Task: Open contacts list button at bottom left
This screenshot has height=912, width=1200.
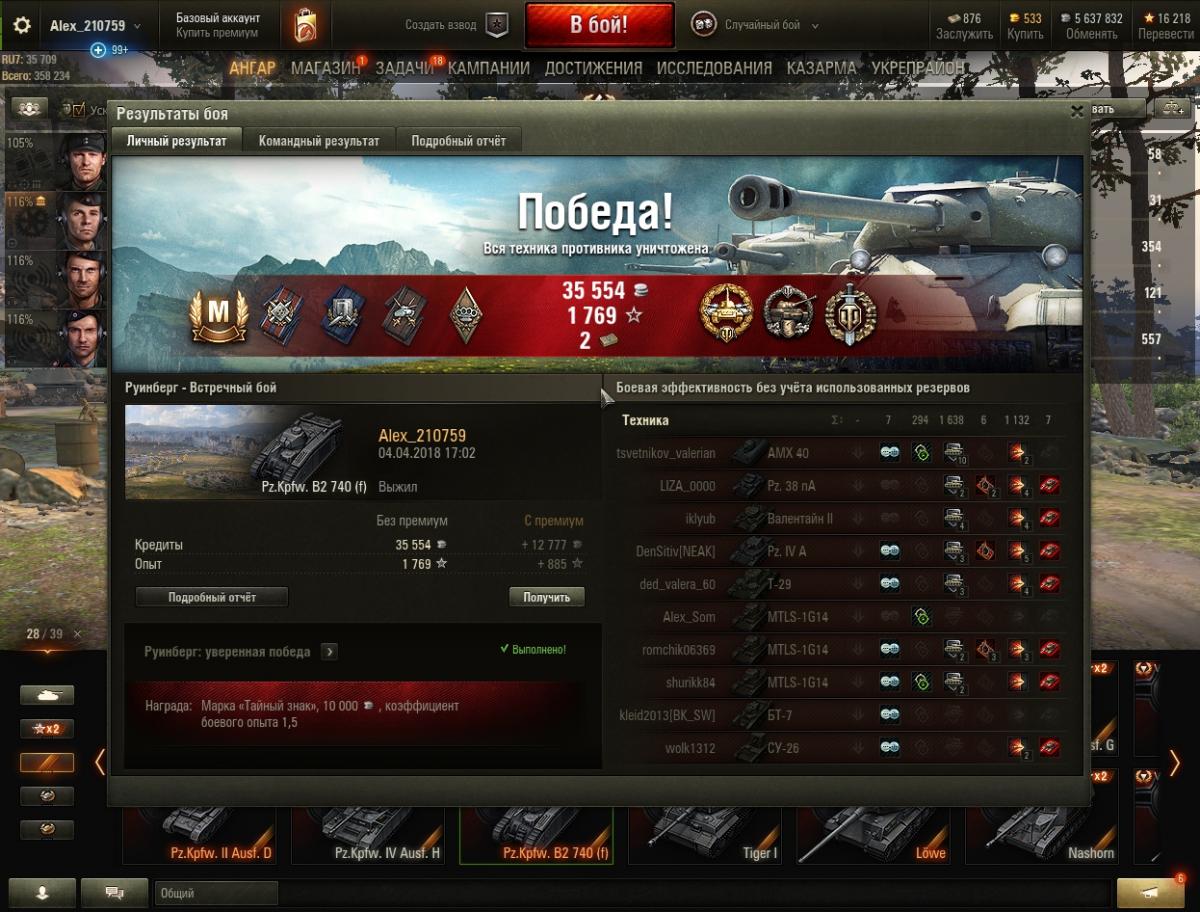Action: click(42, 891)
